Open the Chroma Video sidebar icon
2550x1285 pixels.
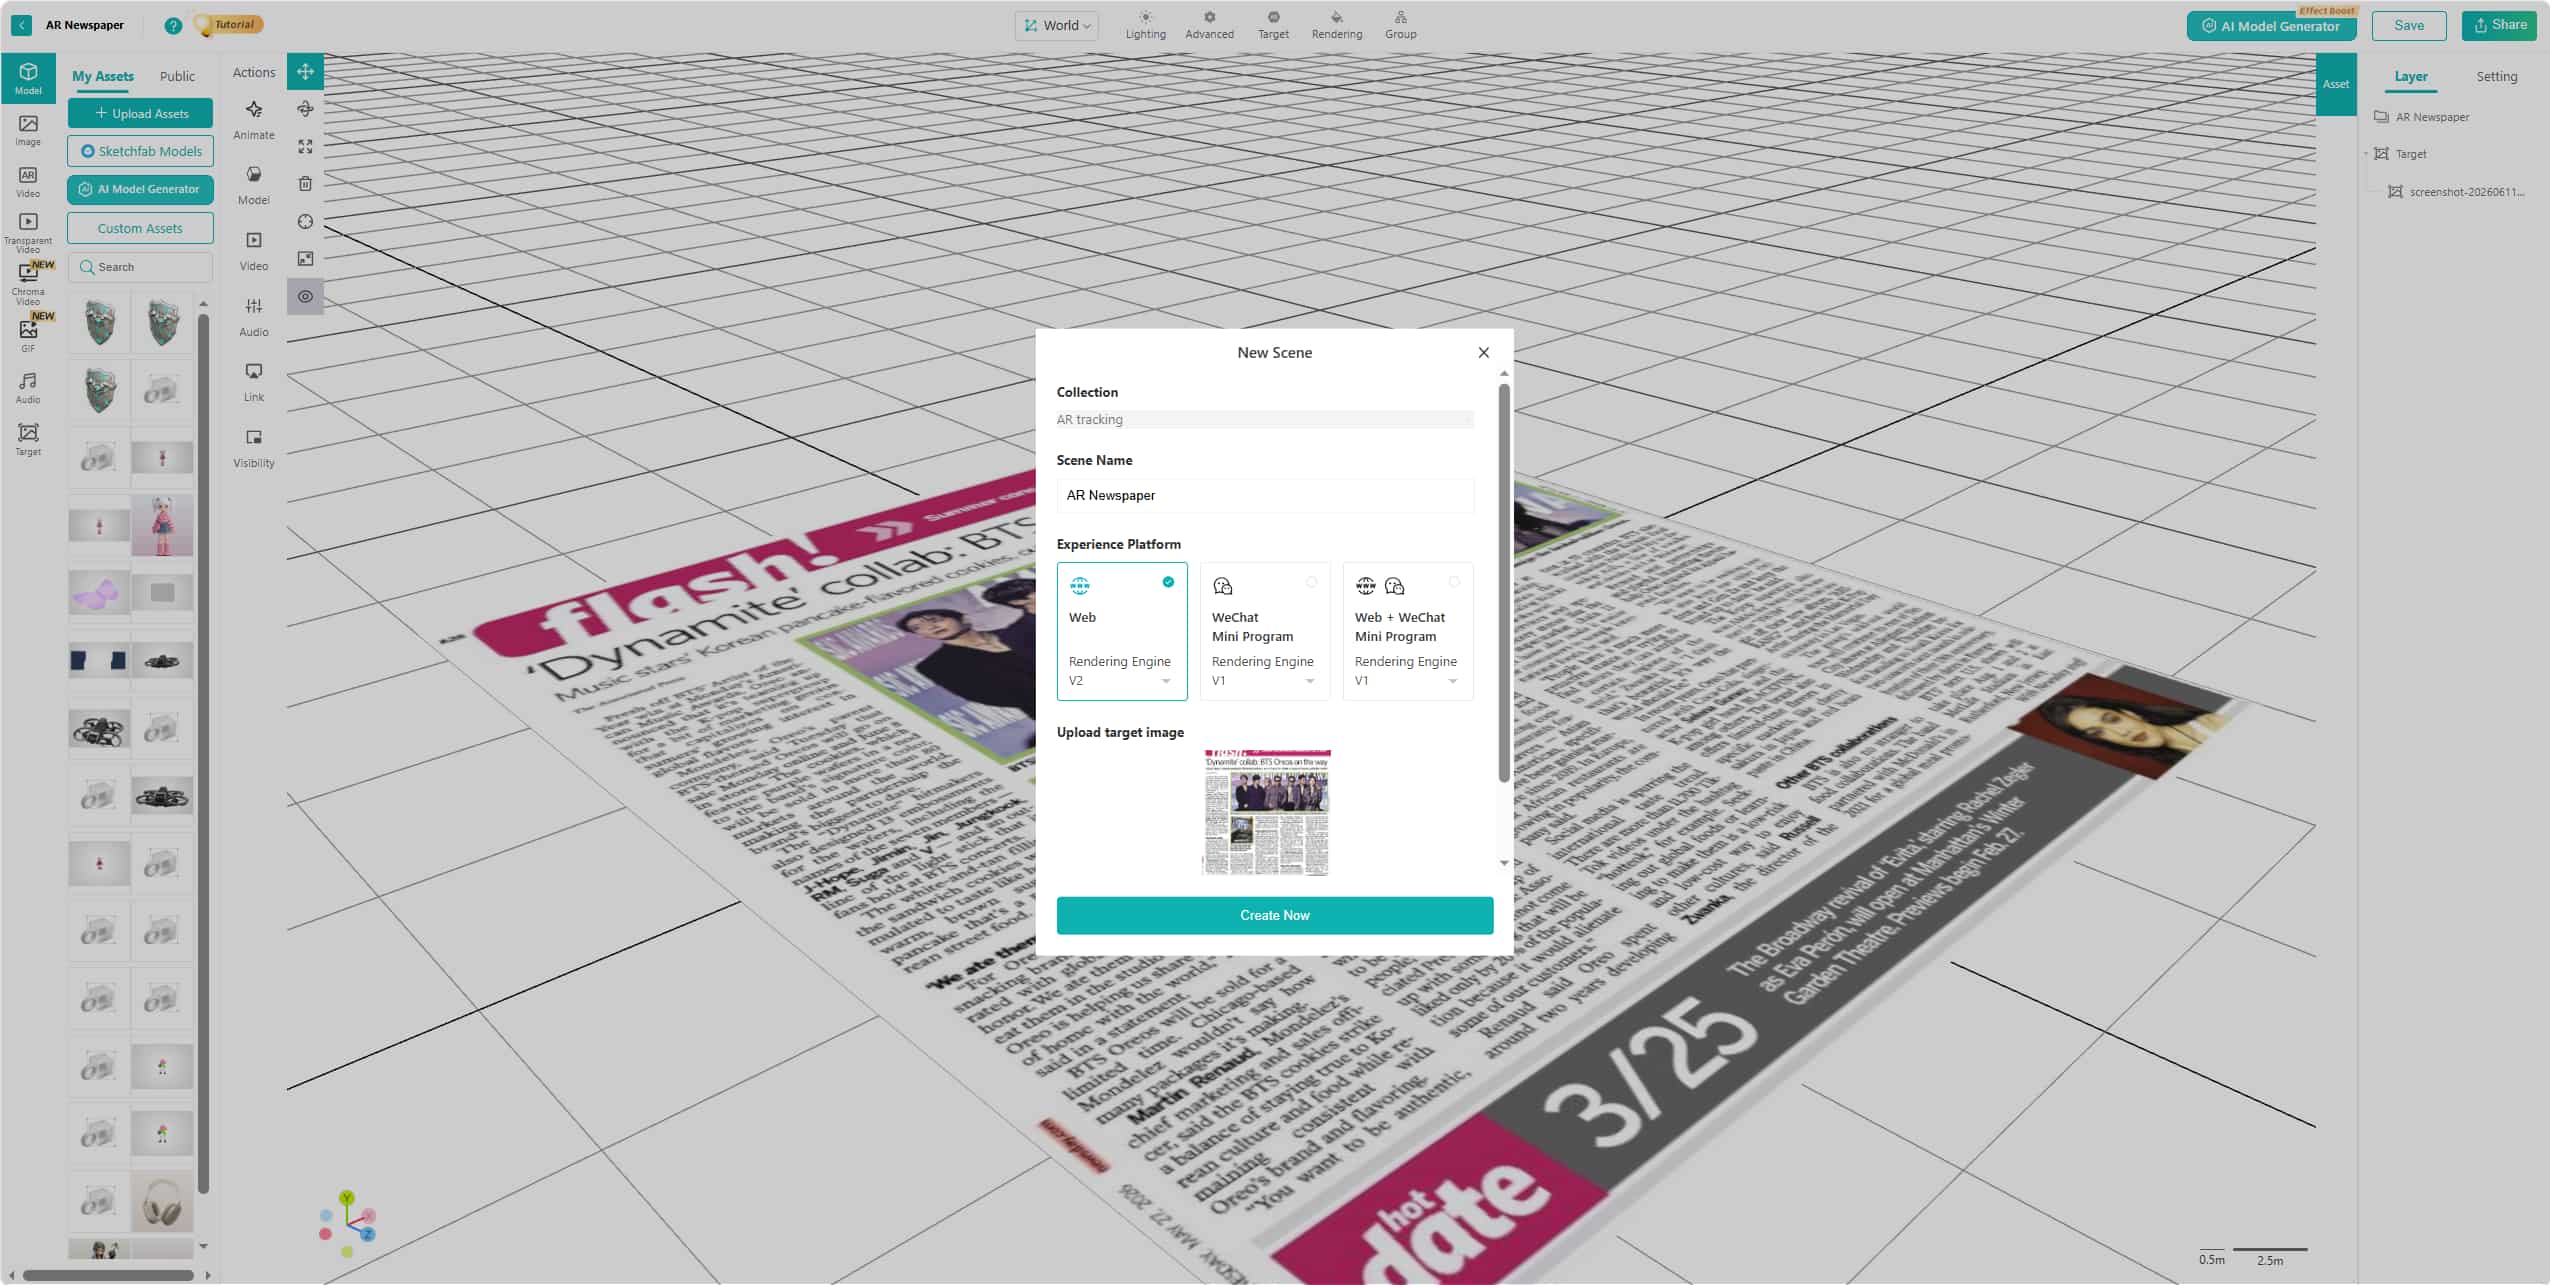coord(28,283)
